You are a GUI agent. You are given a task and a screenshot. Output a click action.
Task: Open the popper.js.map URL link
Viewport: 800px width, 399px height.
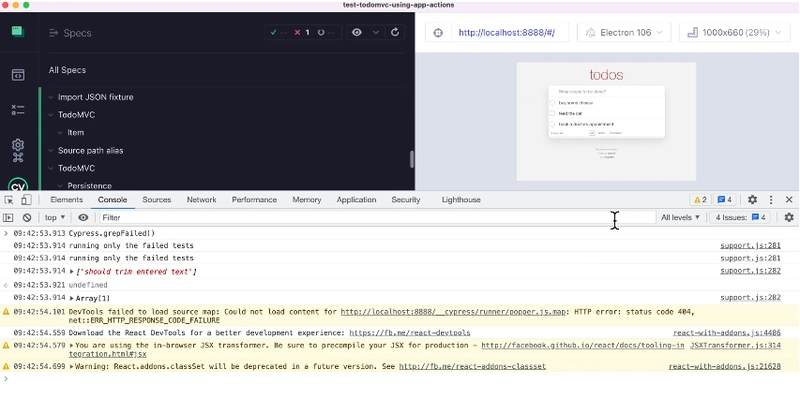453,312
